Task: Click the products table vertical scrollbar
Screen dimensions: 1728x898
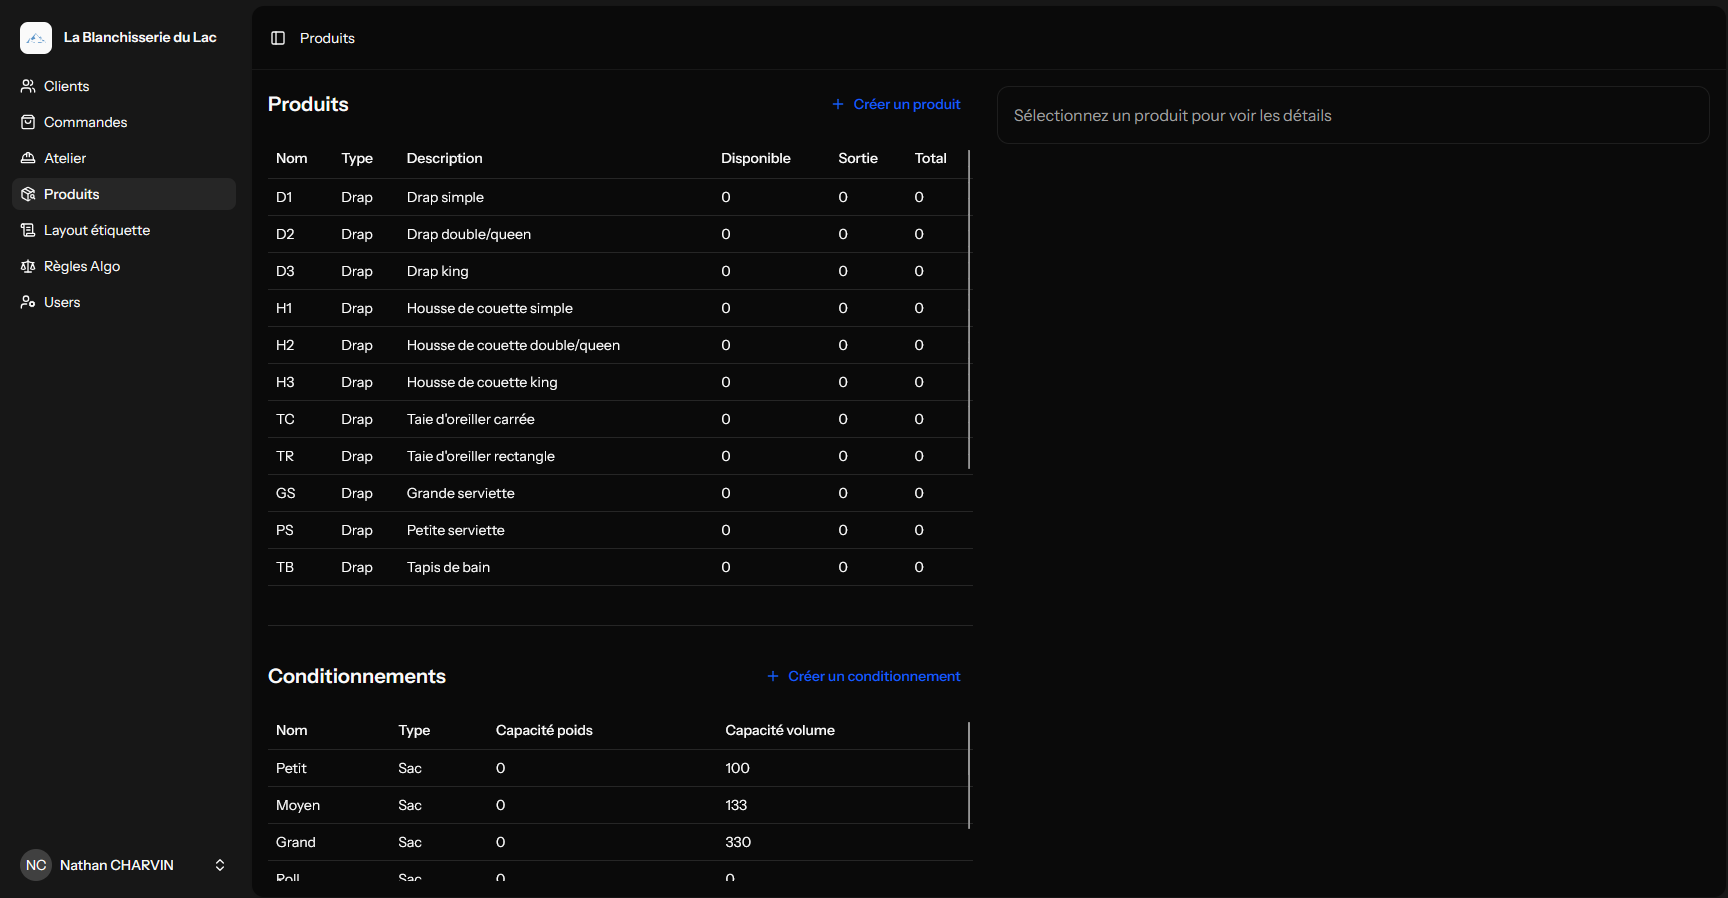Action: coord(969,310)
